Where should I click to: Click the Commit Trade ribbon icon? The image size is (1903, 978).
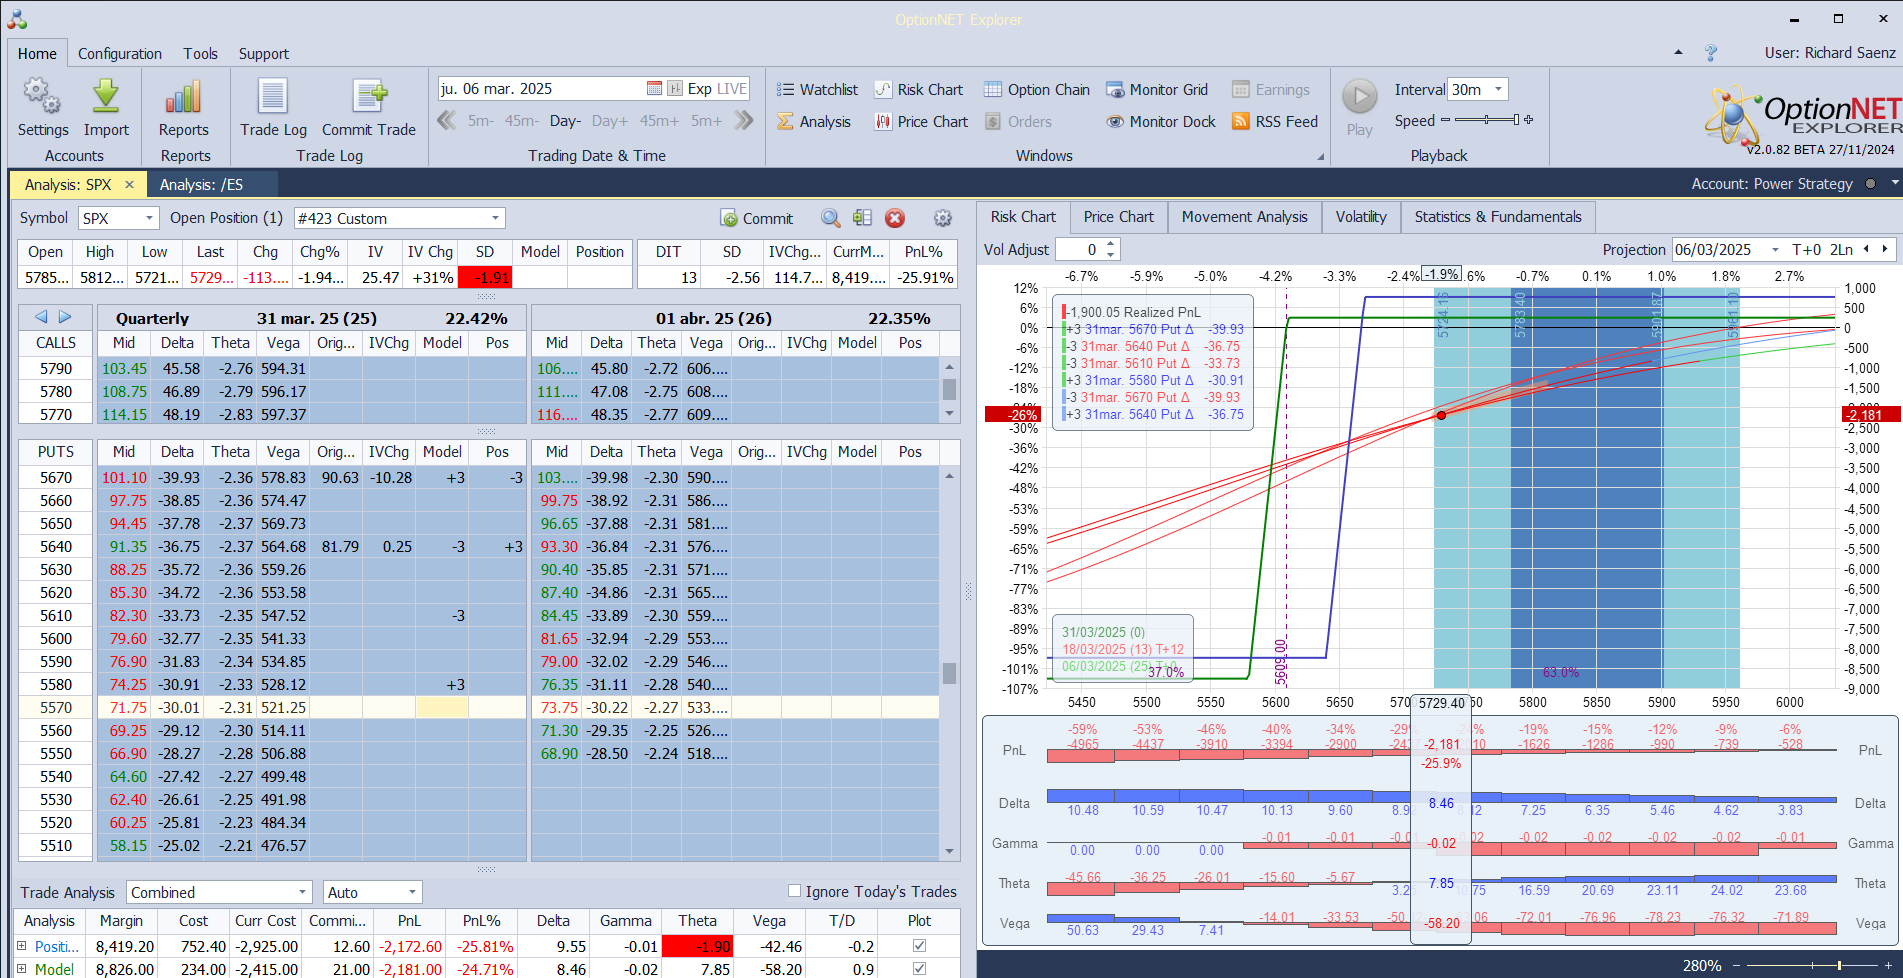[x=369, y=97]
